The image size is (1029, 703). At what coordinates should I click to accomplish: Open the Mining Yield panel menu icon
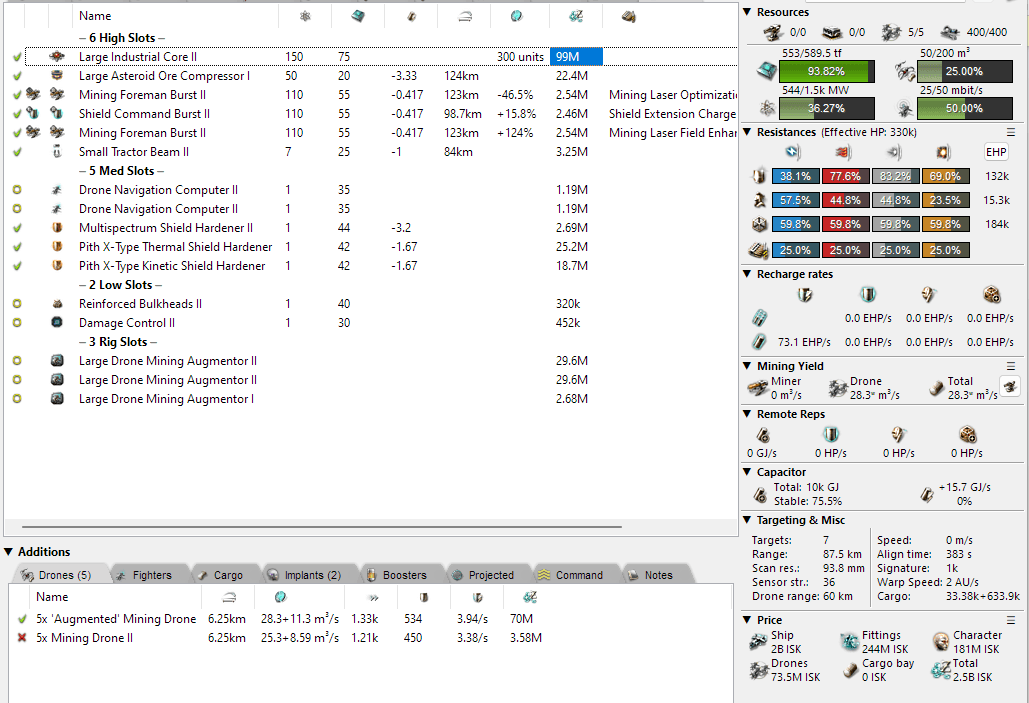click(x=1011, y=366)
